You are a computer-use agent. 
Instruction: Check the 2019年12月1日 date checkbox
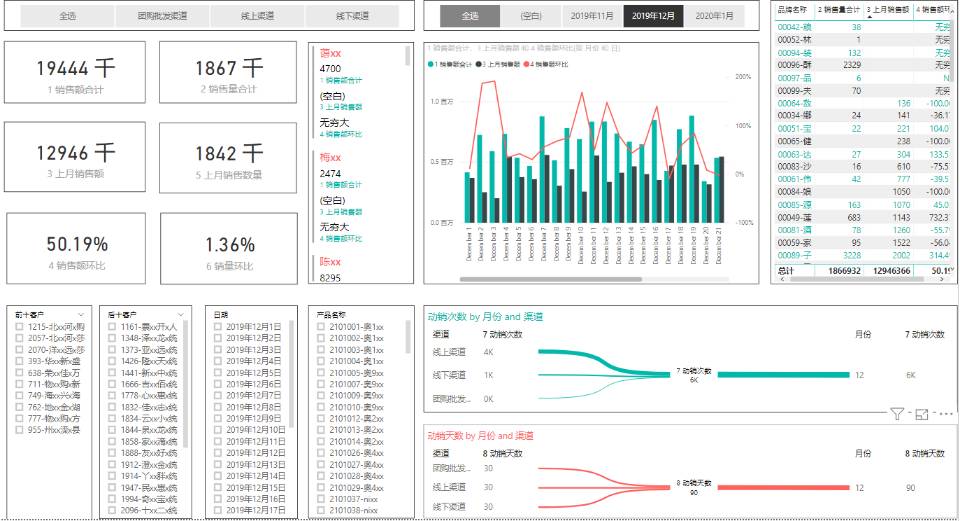click(x=218, y=327)
